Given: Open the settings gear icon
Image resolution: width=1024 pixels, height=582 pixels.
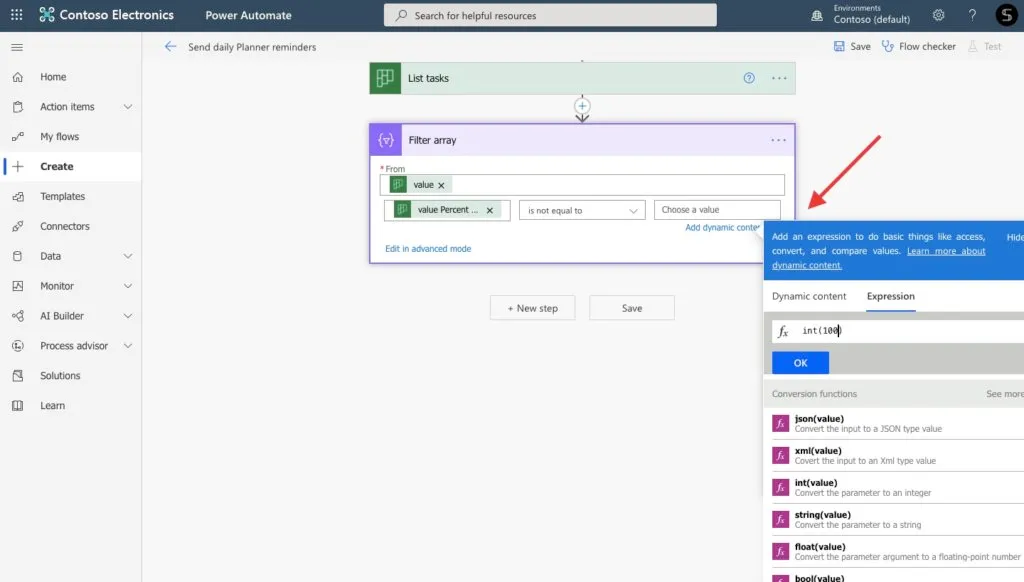Looking at the screenshot, I should click(938, 14).
